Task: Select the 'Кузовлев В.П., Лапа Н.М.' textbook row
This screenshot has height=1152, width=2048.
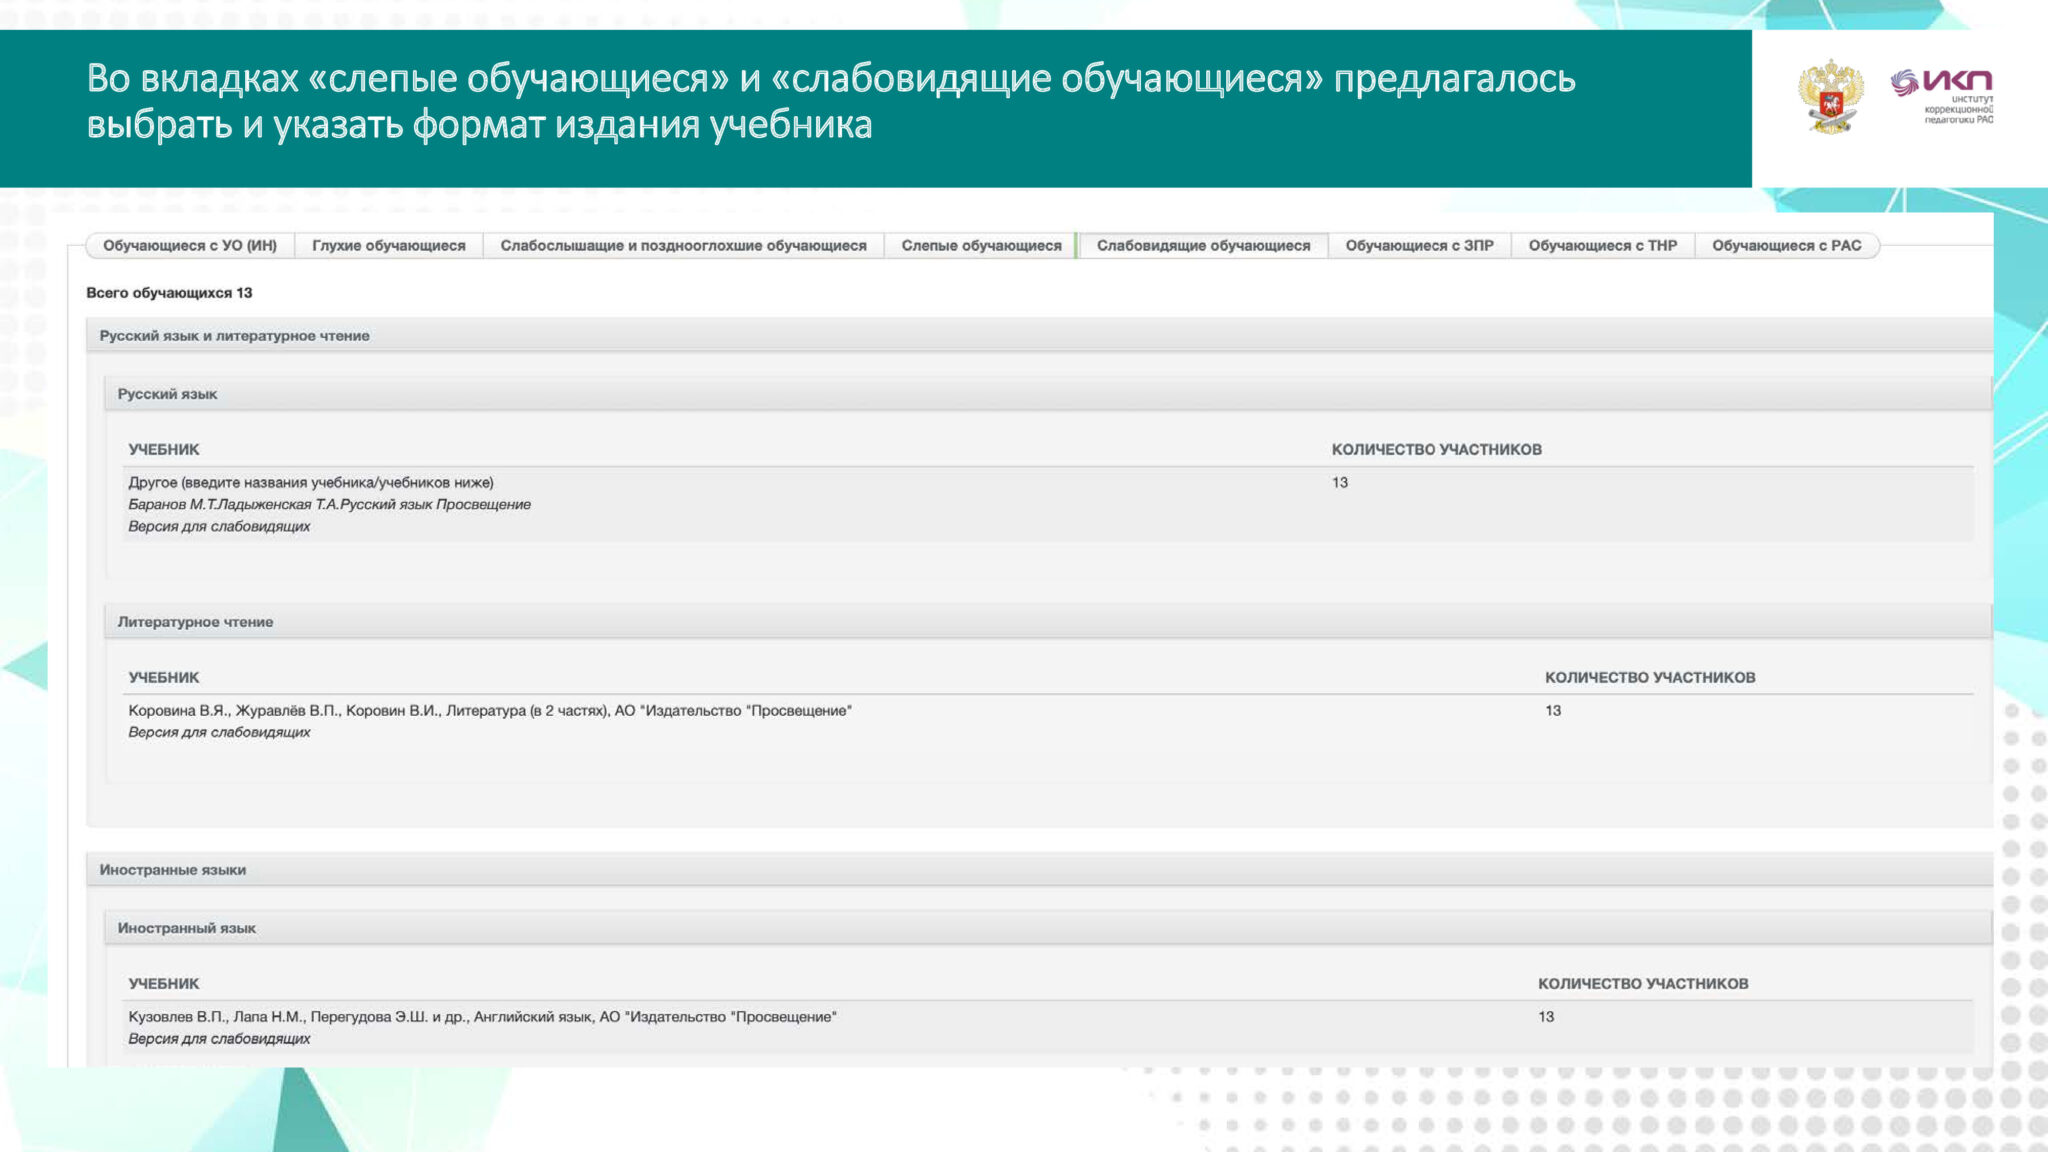Action: click(x=1048, y=1027)
